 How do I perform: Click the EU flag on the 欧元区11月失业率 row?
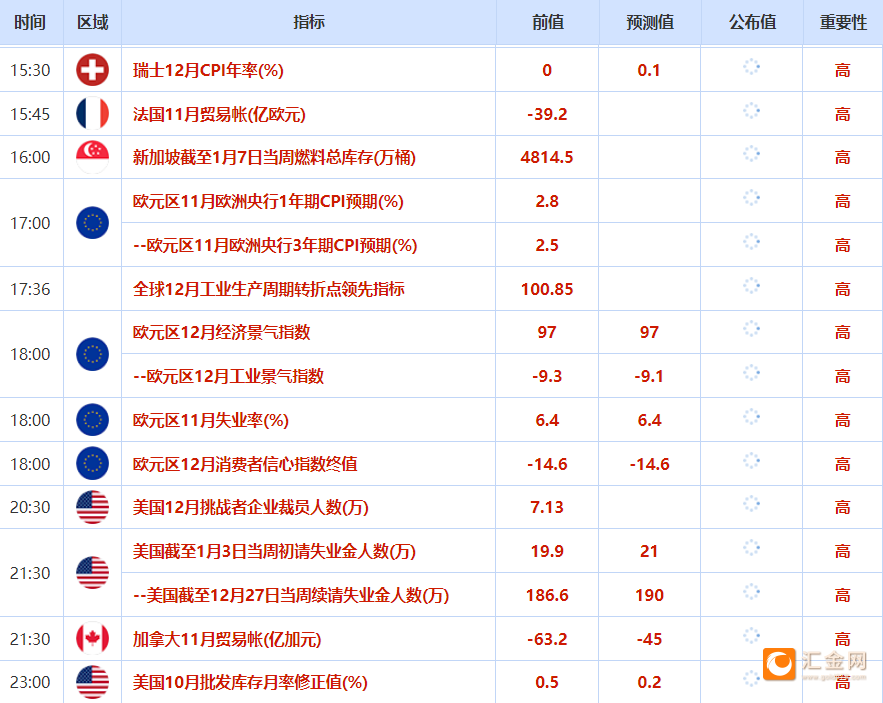click(x=92, y=420)
